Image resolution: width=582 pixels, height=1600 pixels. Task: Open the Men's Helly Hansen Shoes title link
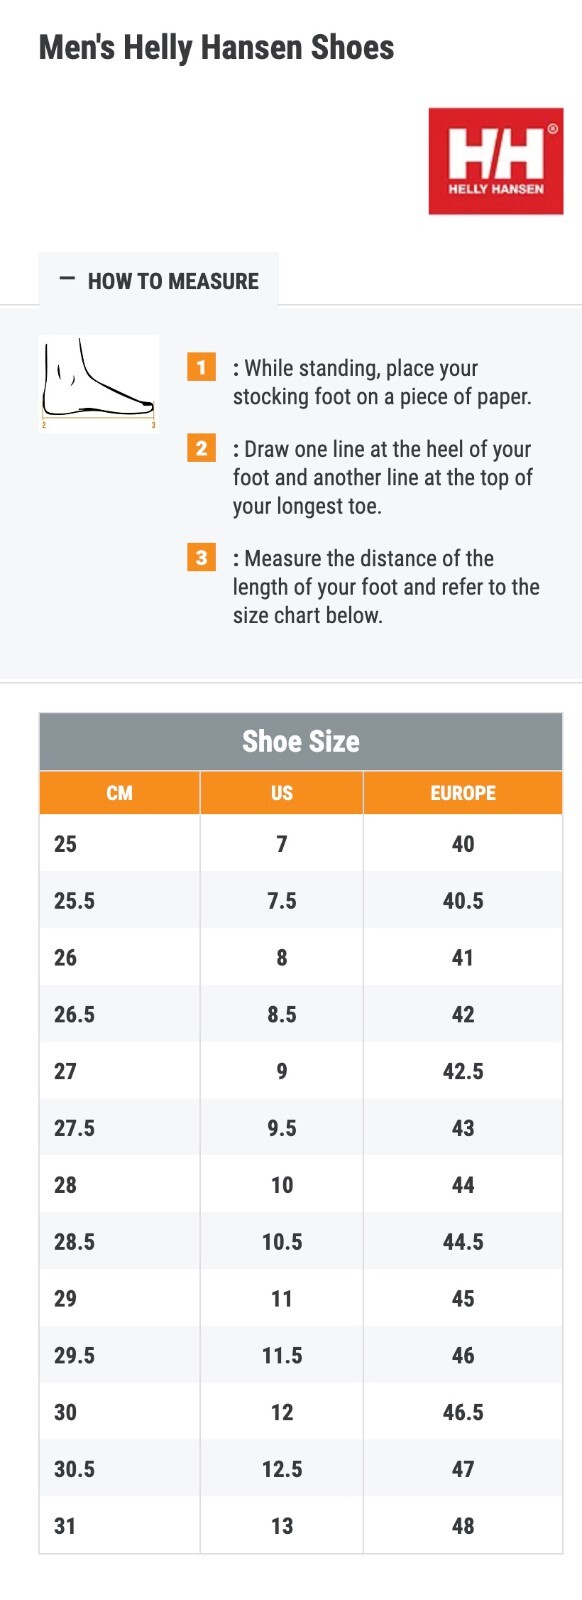pyautogui.click(x=216, y=46)
